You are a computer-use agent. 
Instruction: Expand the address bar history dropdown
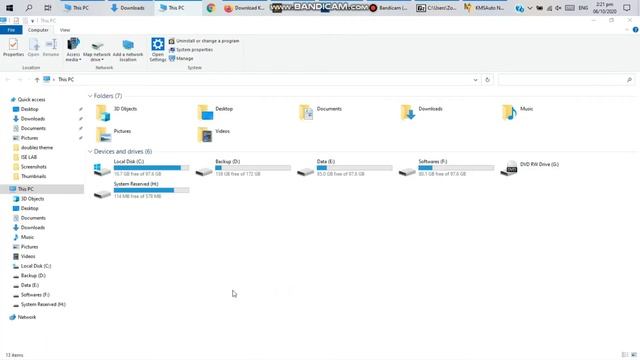click(x=475, y=80)
